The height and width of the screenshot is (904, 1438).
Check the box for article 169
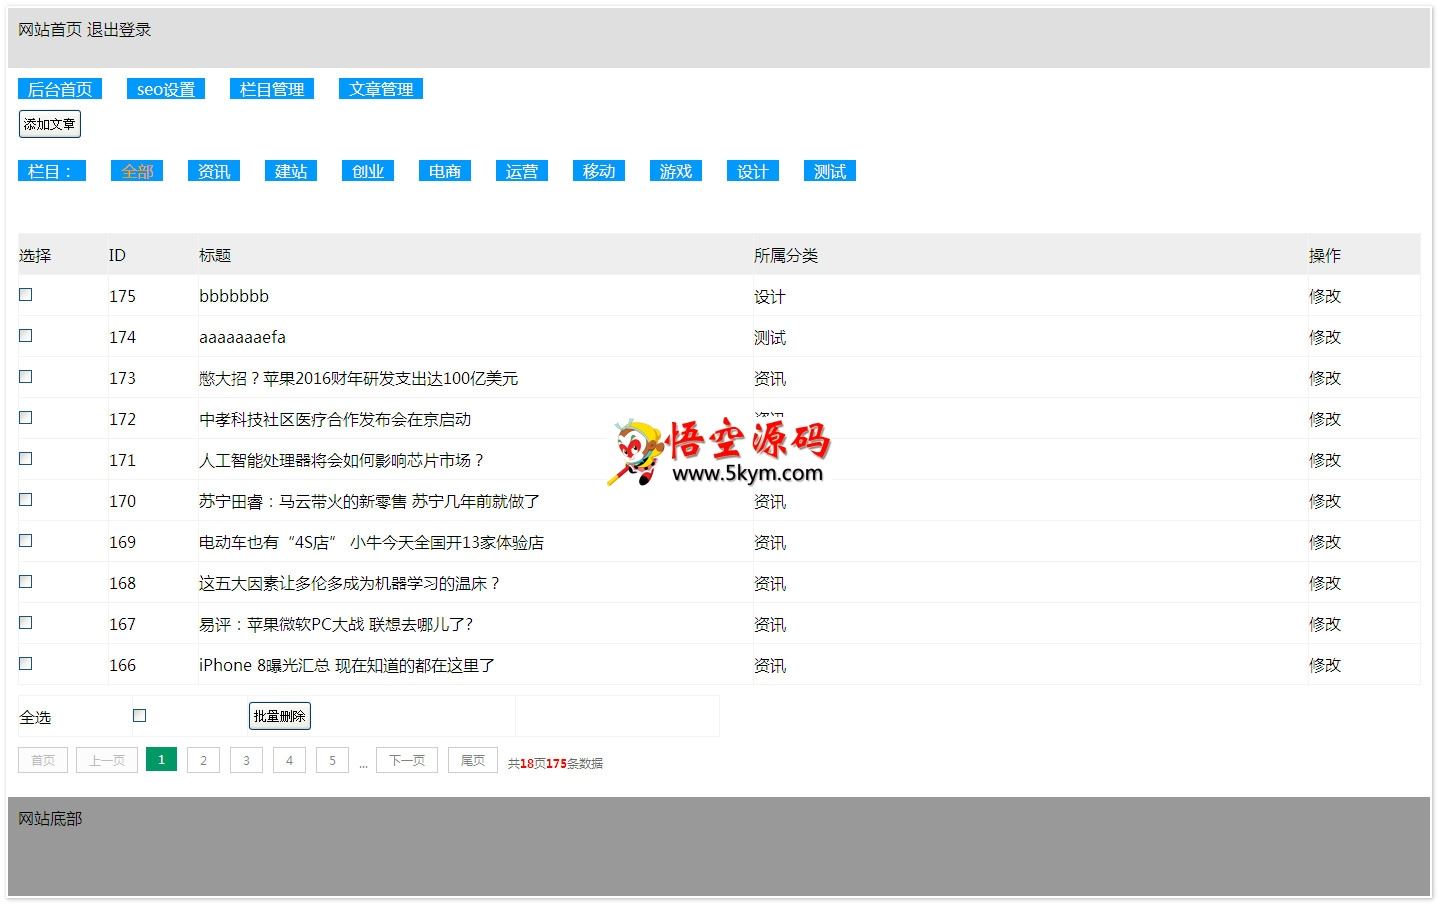[26, 541]
